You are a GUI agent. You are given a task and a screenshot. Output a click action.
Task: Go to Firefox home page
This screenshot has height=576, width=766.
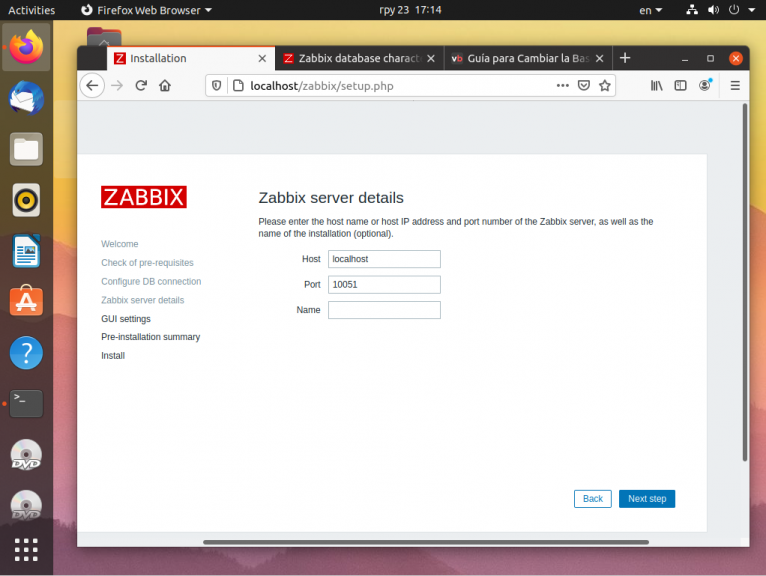click(x=165, y=86)
